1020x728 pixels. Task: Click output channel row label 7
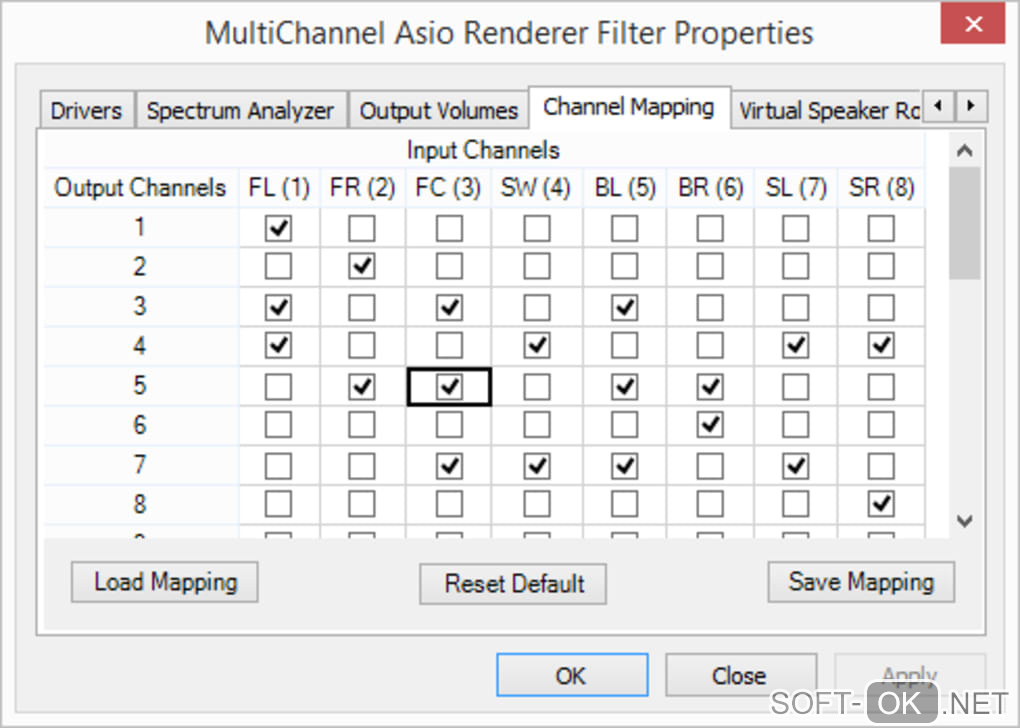[139, 465]
